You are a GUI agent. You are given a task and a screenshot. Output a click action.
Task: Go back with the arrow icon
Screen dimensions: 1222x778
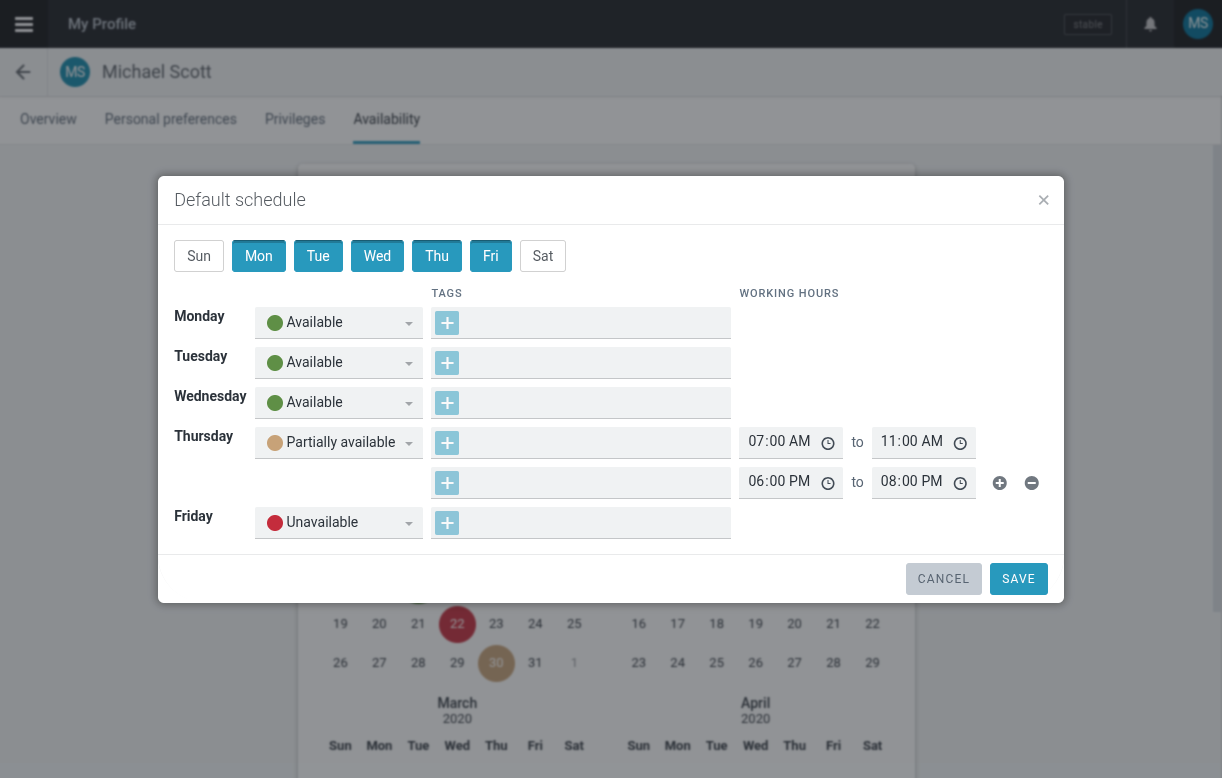[x=23, y=72]
